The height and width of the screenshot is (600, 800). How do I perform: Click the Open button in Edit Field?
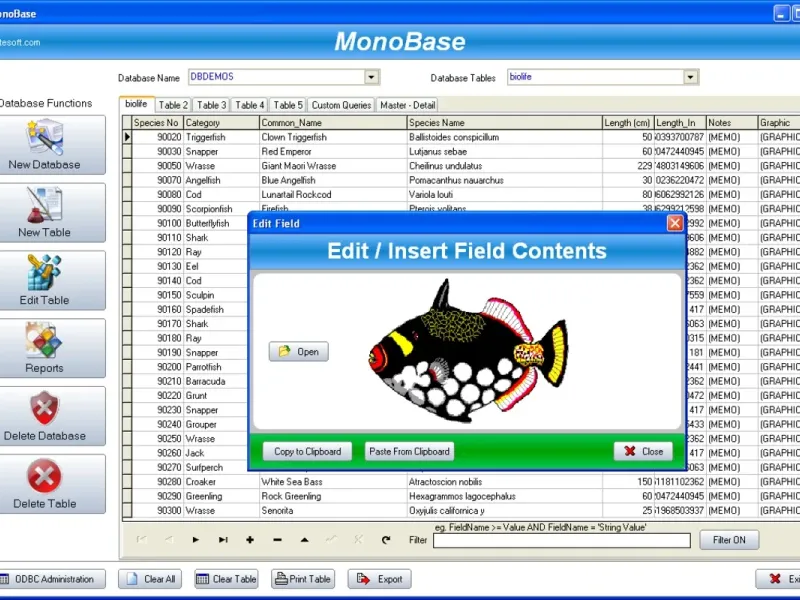pyautogui.click(x=298, y=352)
